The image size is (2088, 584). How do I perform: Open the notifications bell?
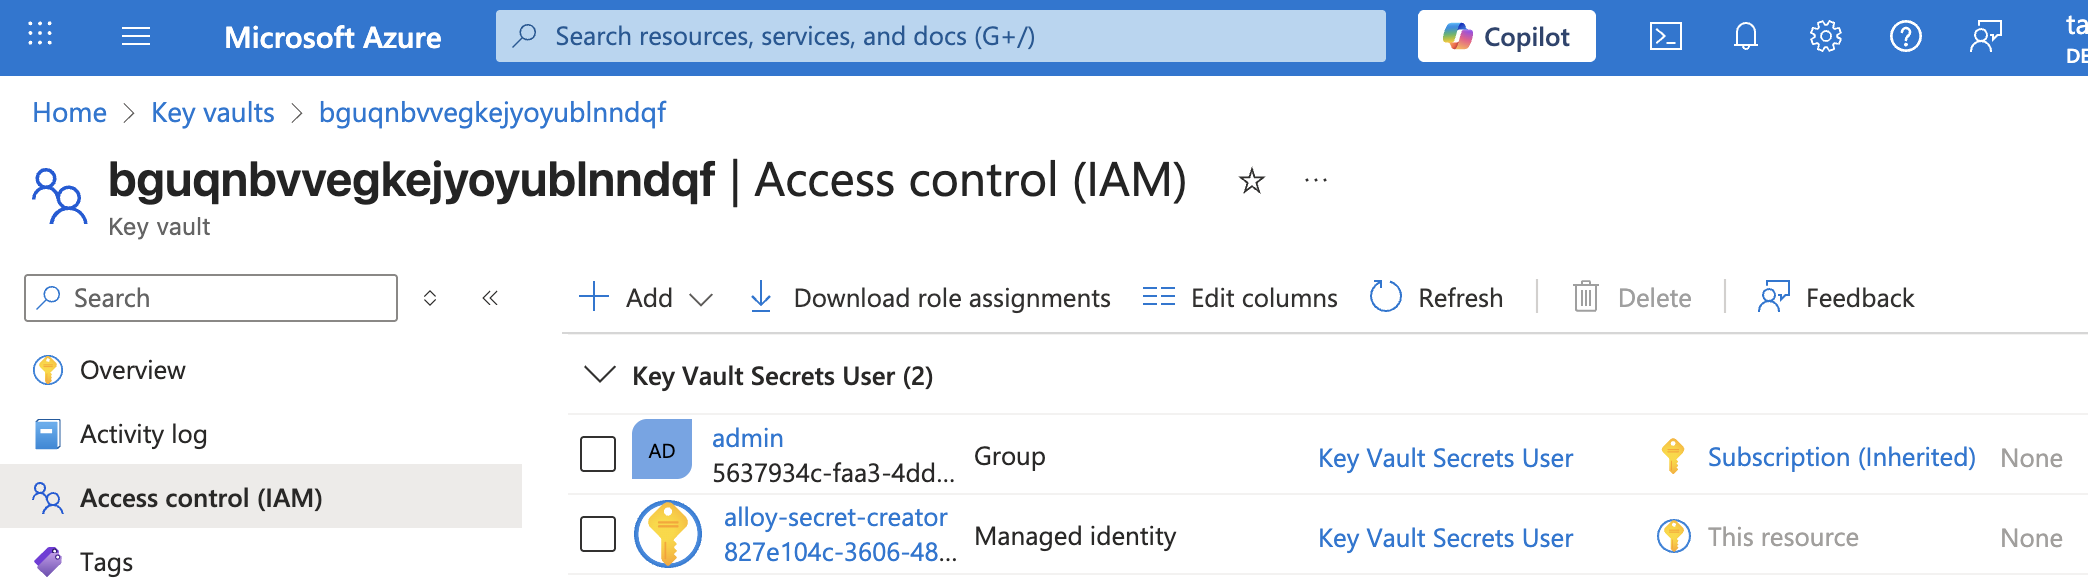[x=1745, y=37]
